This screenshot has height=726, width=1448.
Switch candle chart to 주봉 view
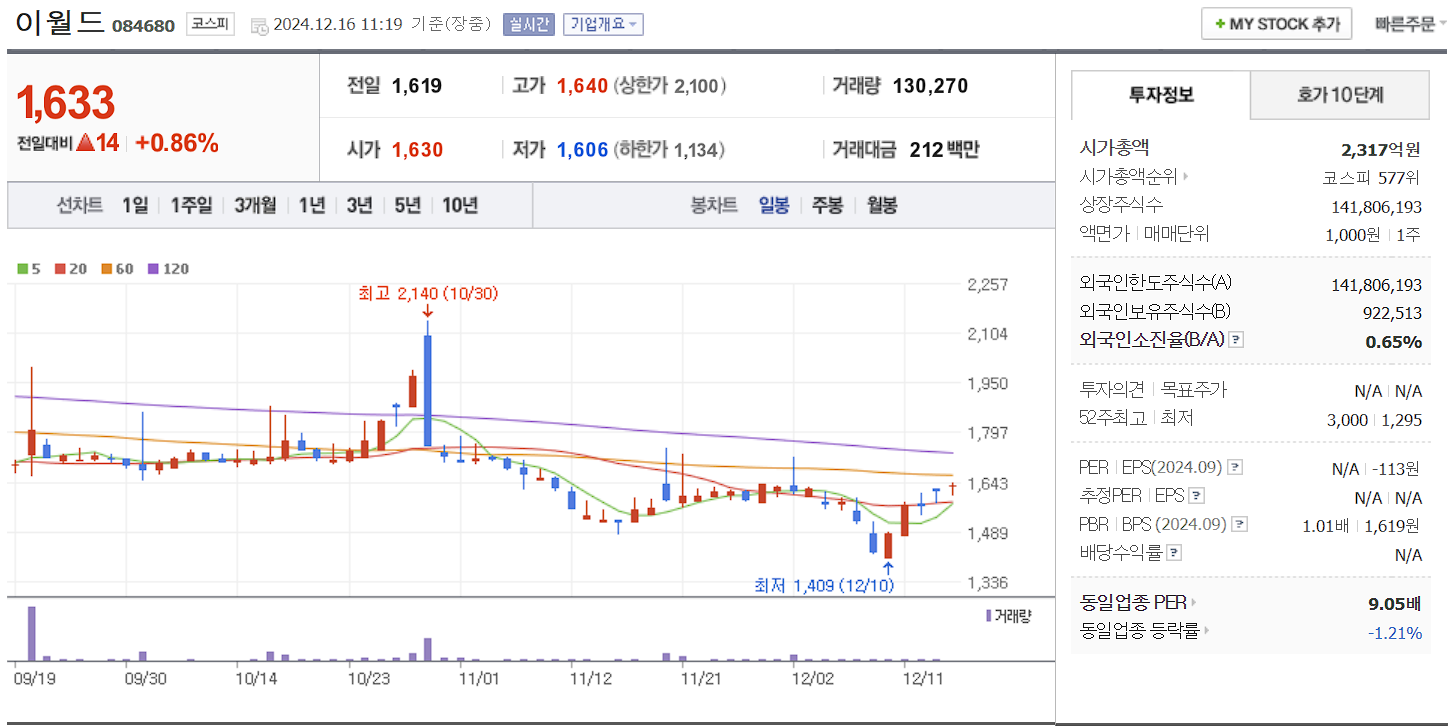click(x=827, y=203)
